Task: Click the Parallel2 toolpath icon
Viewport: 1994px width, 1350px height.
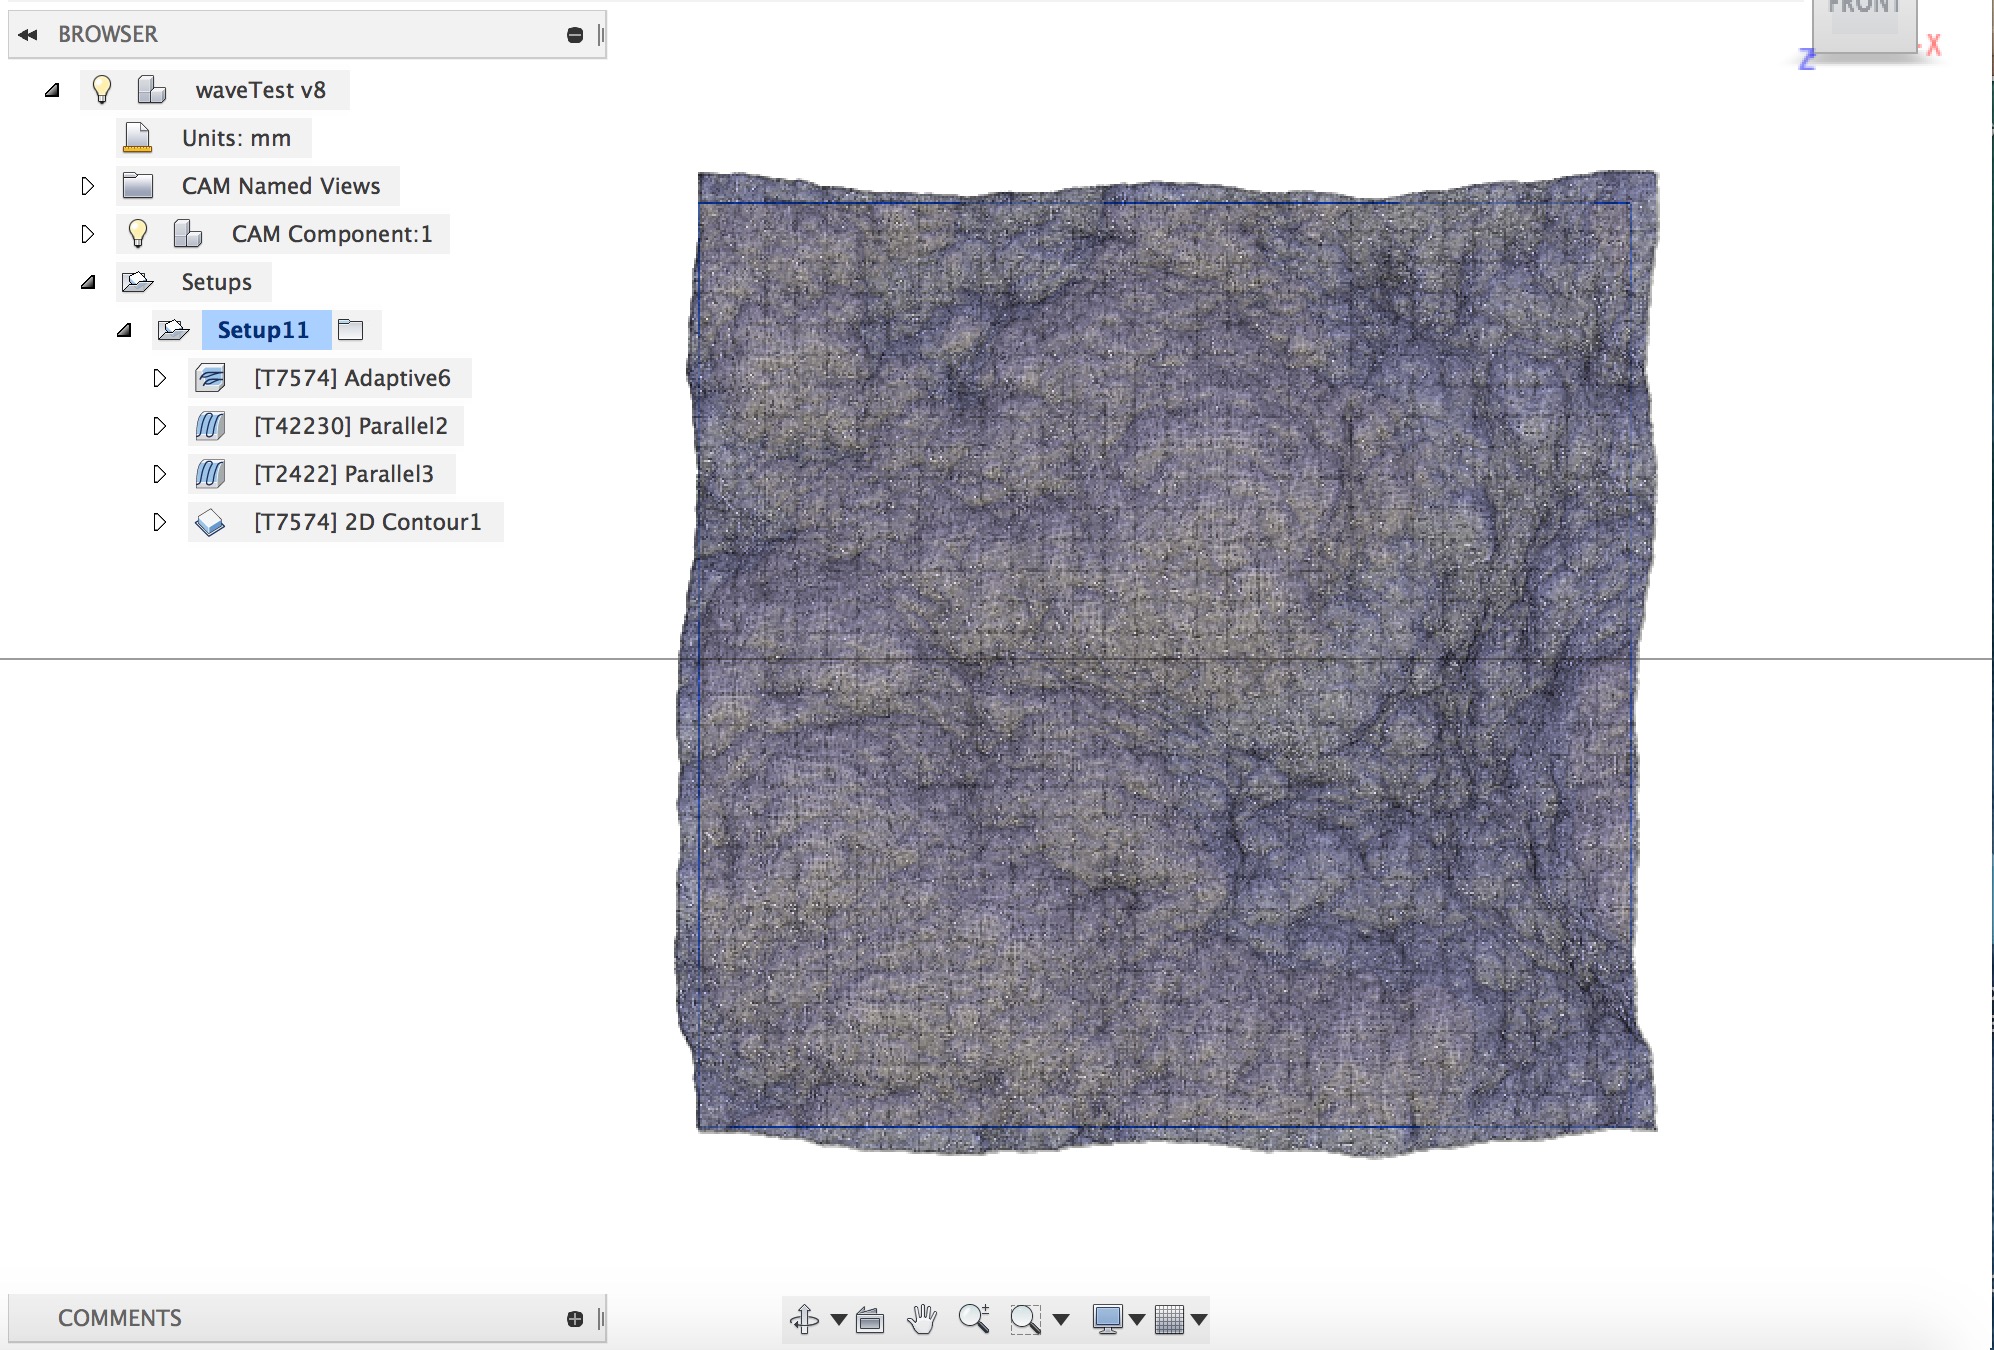Action: pos(211,426)
